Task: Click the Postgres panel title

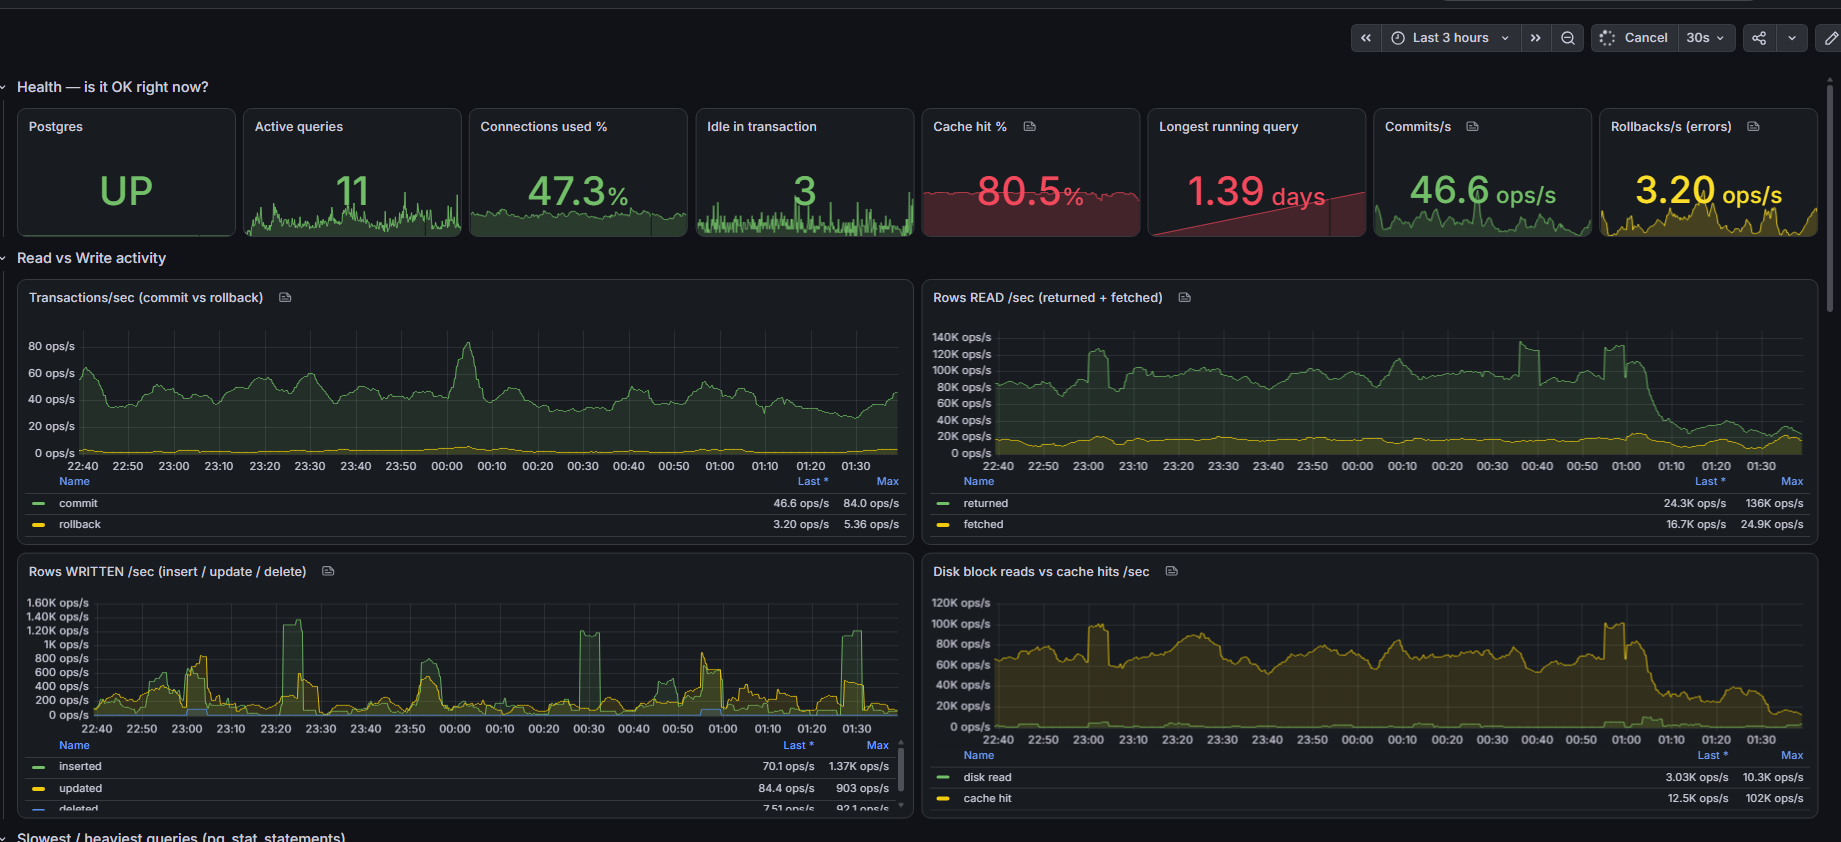Action: 56,127
